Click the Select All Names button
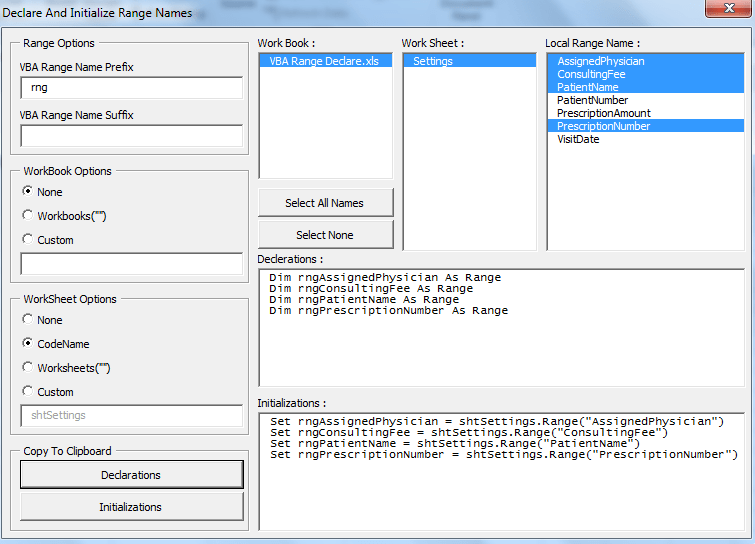 tap(325, 203)
